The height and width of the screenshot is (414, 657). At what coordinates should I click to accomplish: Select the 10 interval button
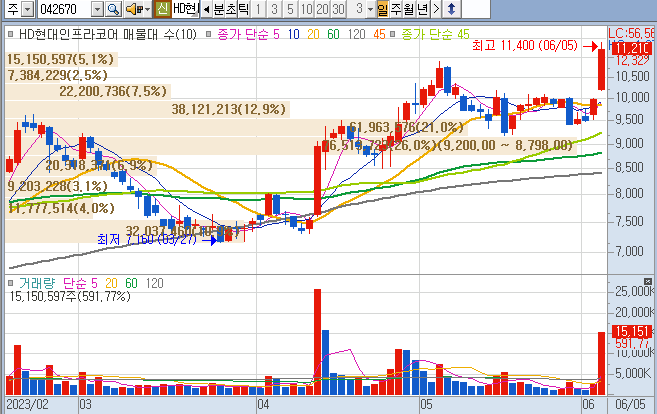306,9
